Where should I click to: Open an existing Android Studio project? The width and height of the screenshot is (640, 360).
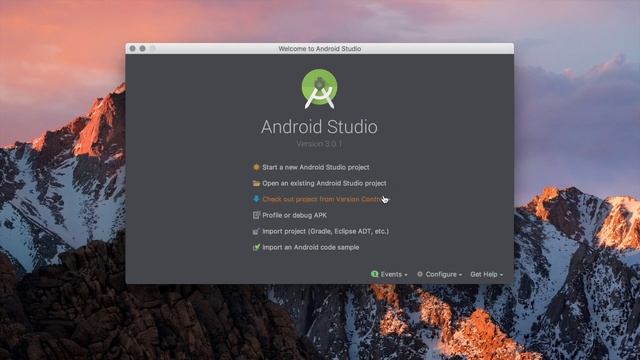[x=324, y=183]
